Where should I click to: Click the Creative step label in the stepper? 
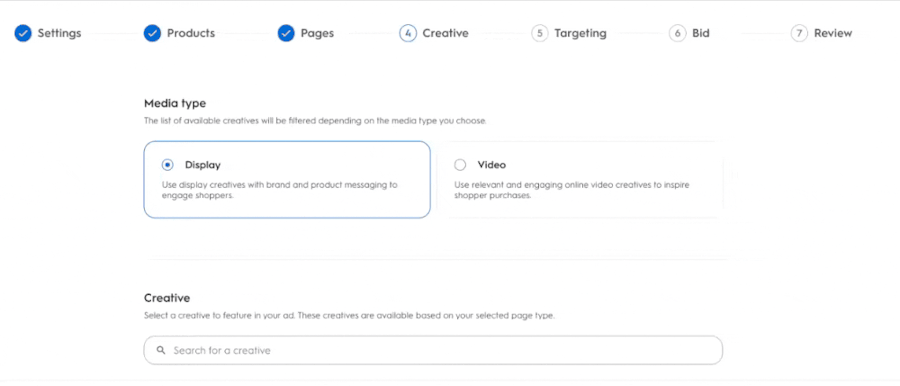tap(445, 33)
